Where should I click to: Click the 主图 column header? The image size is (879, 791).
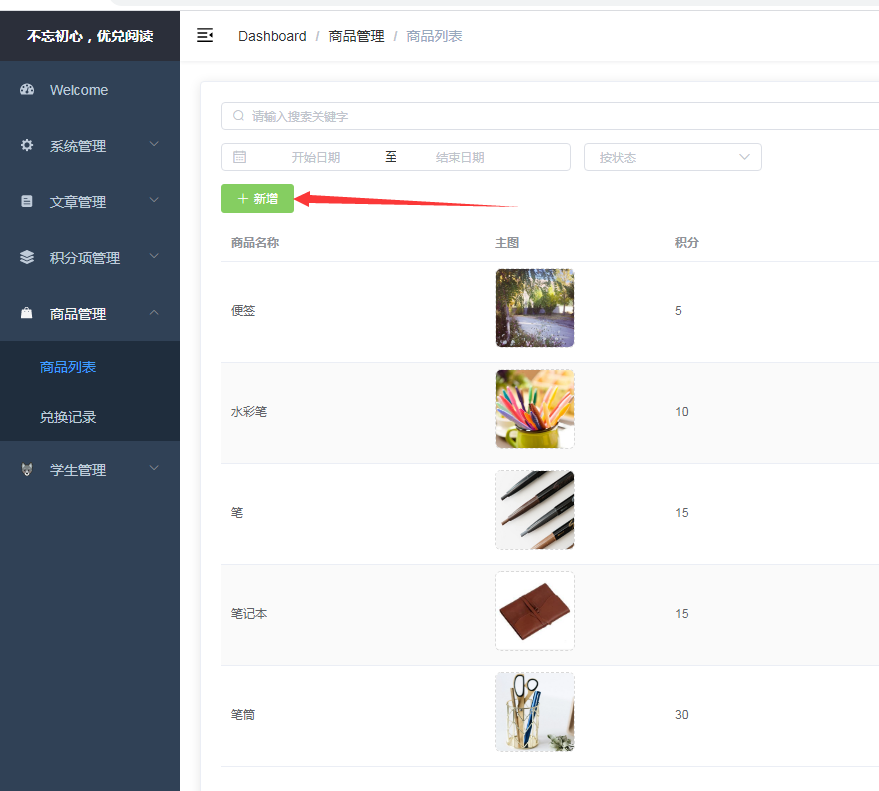pos(507,243)
